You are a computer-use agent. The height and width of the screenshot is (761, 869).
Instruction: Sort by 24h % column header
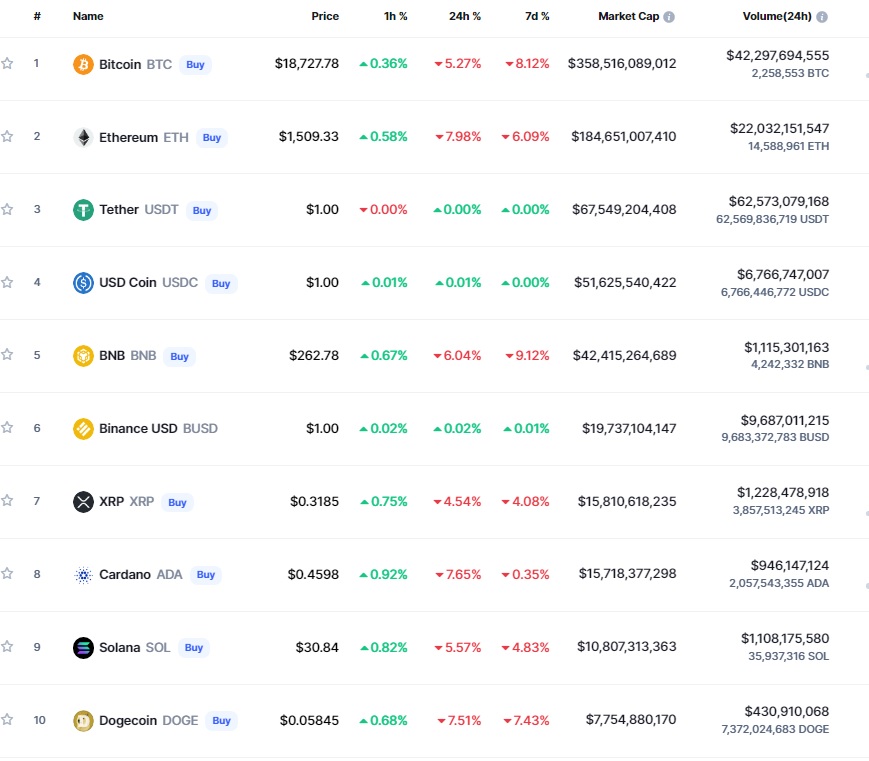(464, 16)
